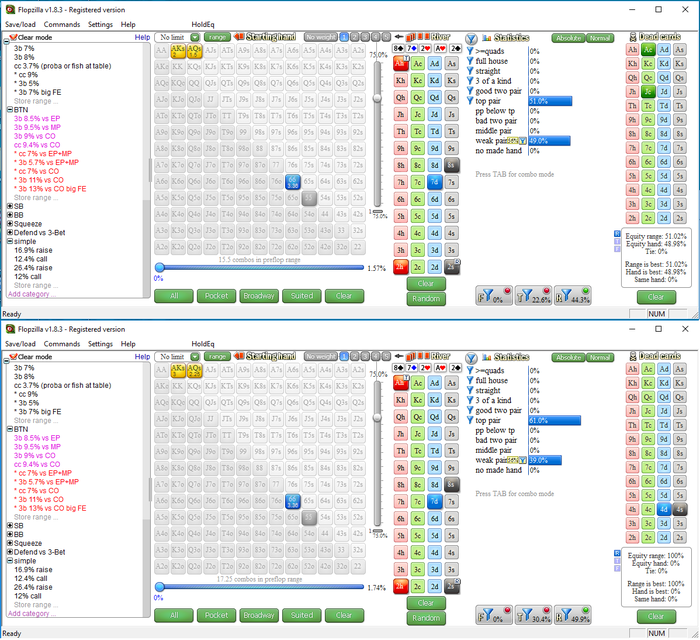Toggle weight slot 2 in top window

(x=354, y=37)
